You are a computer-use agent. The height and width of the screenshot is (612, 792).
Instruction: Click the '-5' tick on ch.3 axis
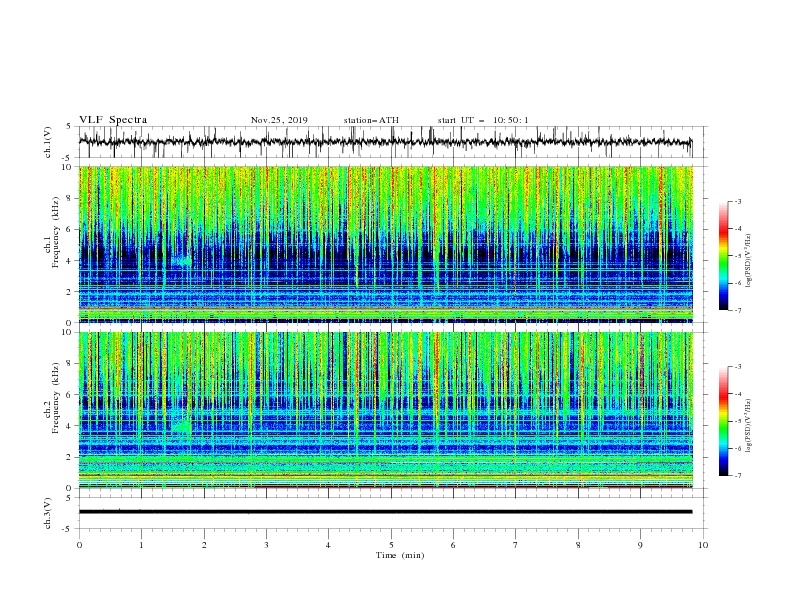(x=68, y=529)
